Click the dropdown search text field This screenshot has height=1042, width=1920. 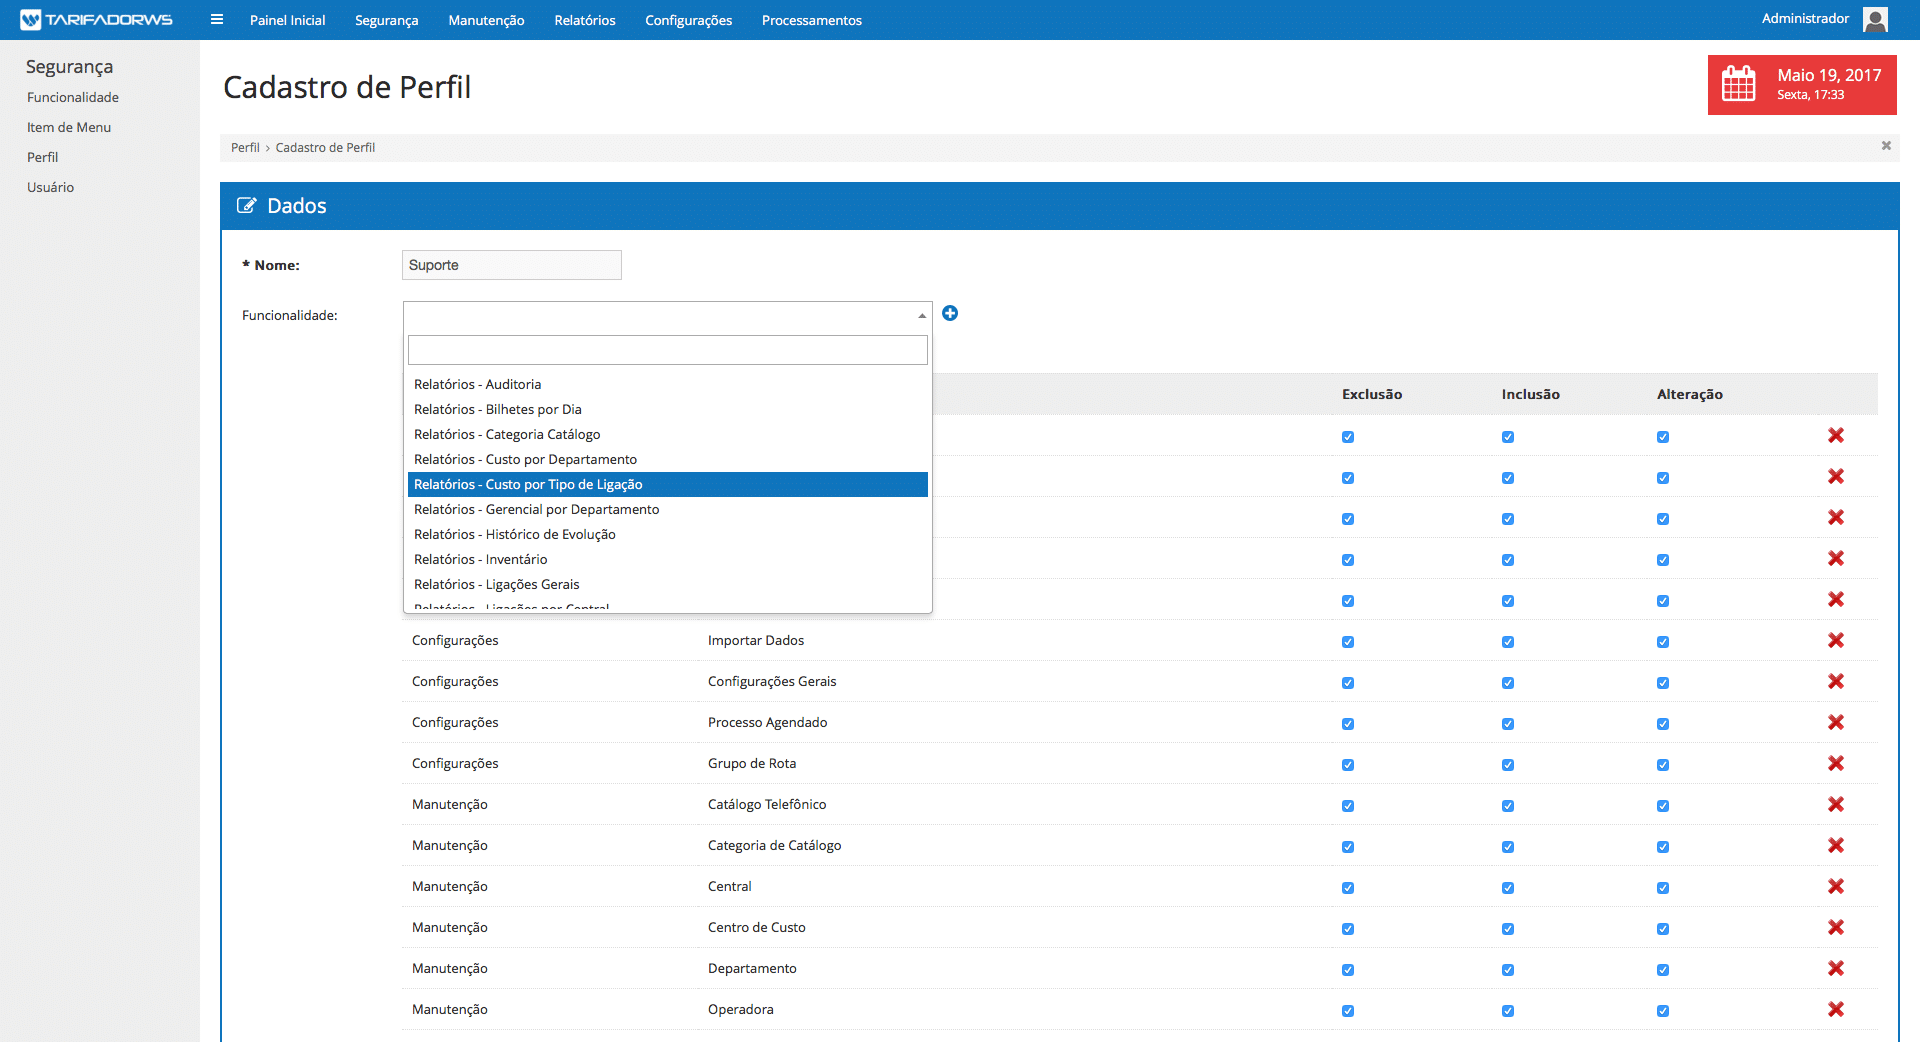coord(667,350)
